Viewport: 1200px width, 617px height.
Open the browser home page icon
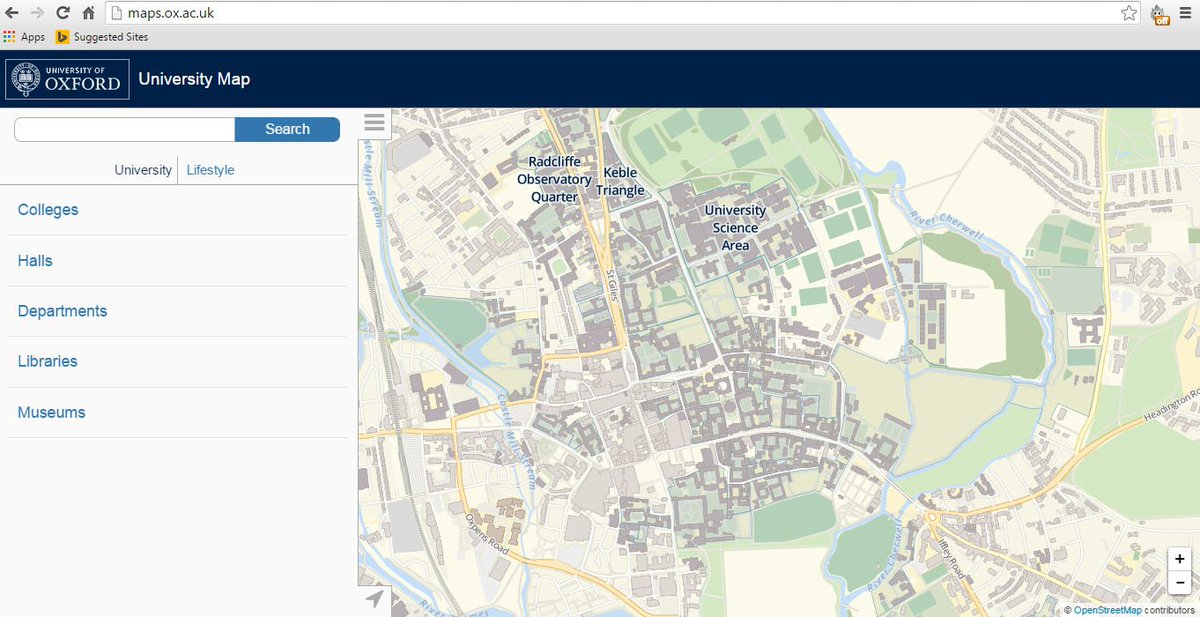89,13
